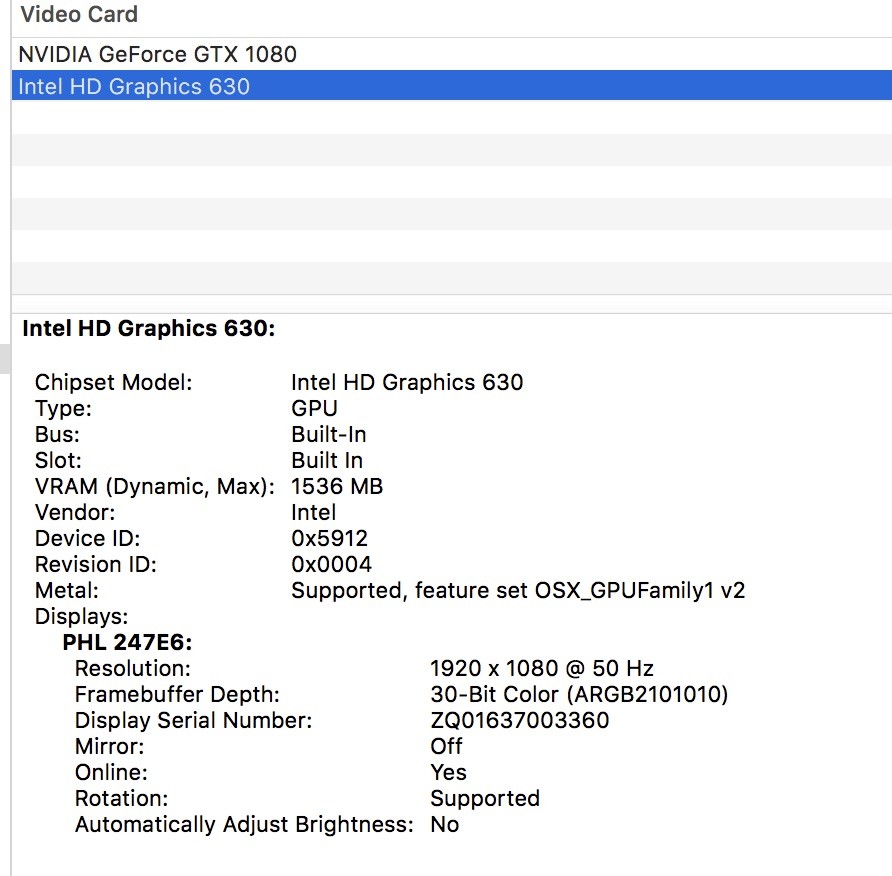This screenshot has height=876, width=892.
Task: Click the Revision ID value 0x0004
Action: coord(331,565)
